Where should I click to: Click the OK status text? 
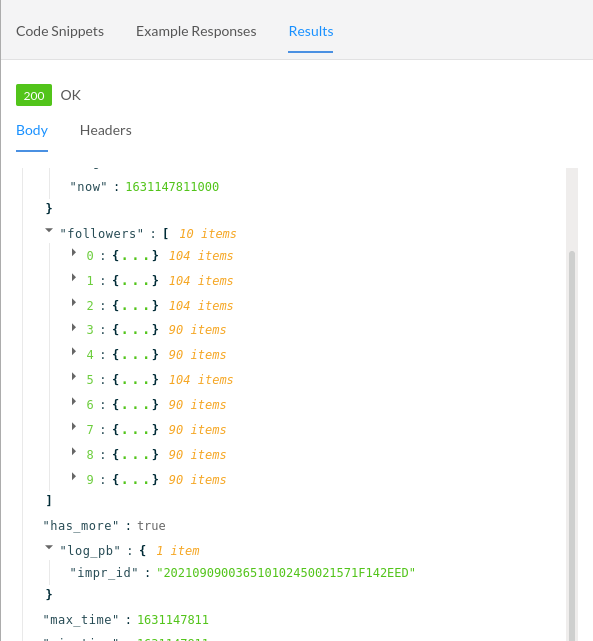[71, 95]
